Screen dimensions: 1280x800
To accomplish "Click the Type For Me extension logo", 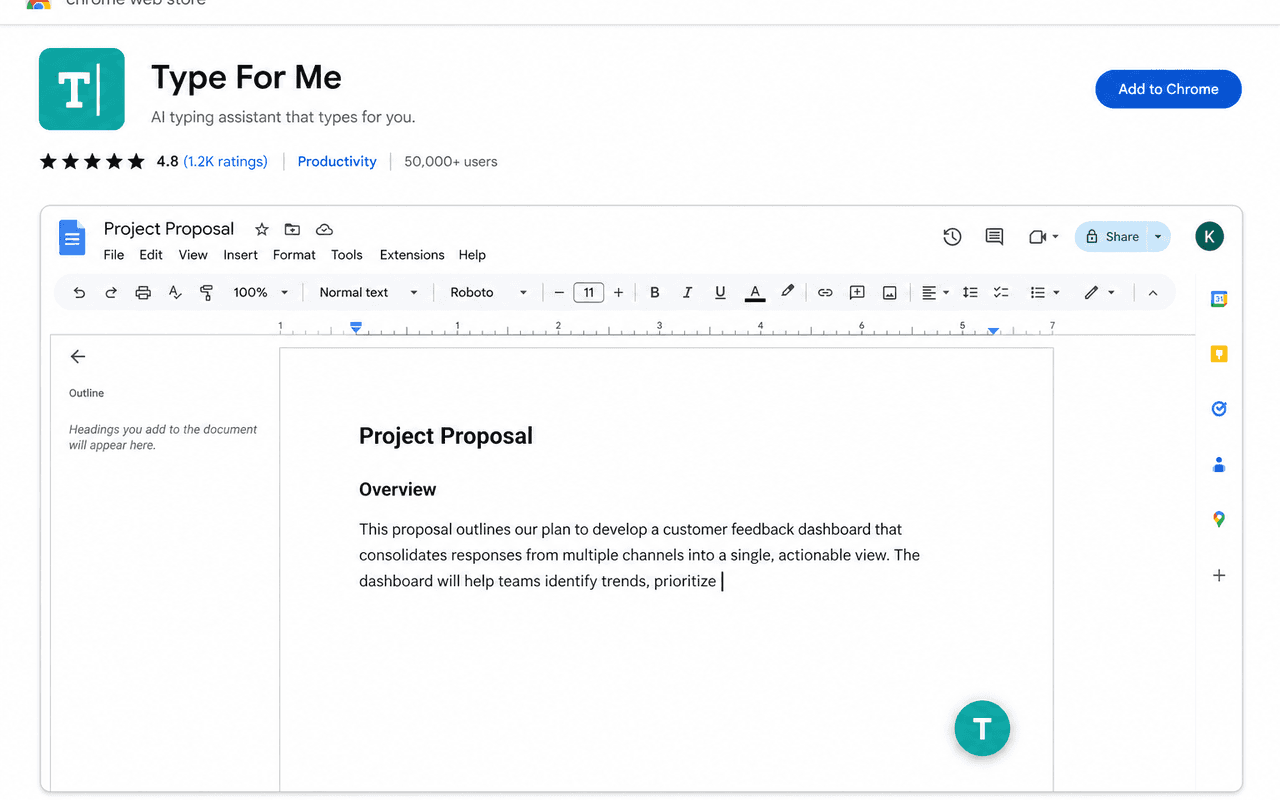I will click(82, 89).
